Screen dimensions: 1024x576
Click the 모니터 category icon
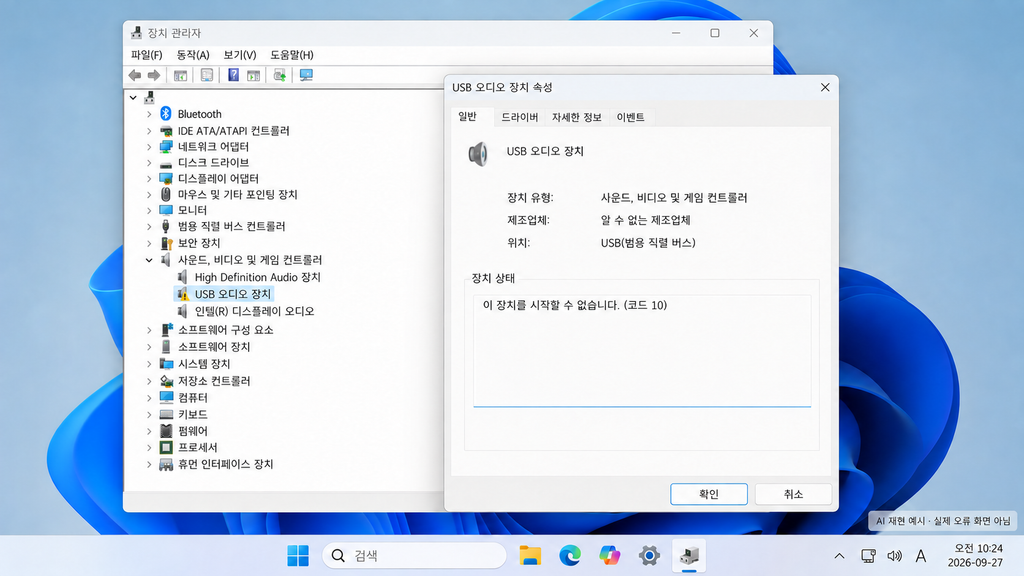pyautogui.click(x=166, y=210)
